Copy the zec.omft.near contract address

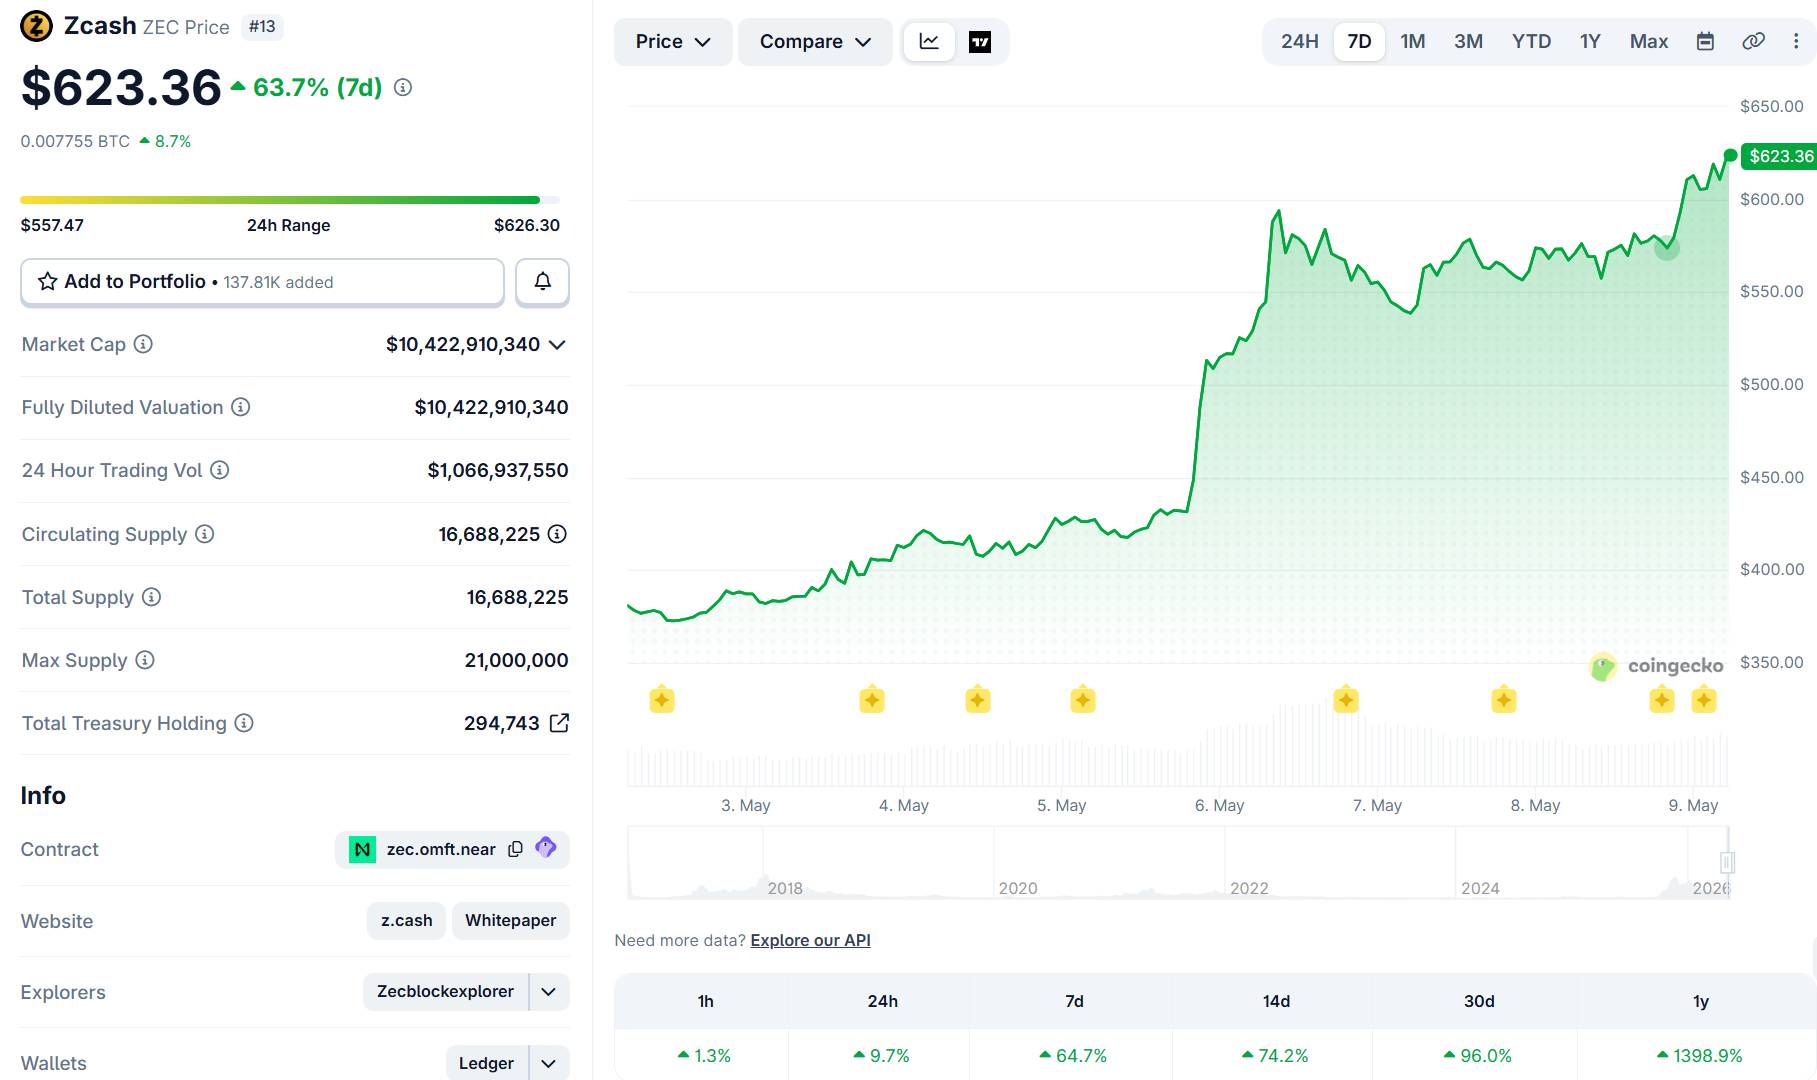click(516, 849)
